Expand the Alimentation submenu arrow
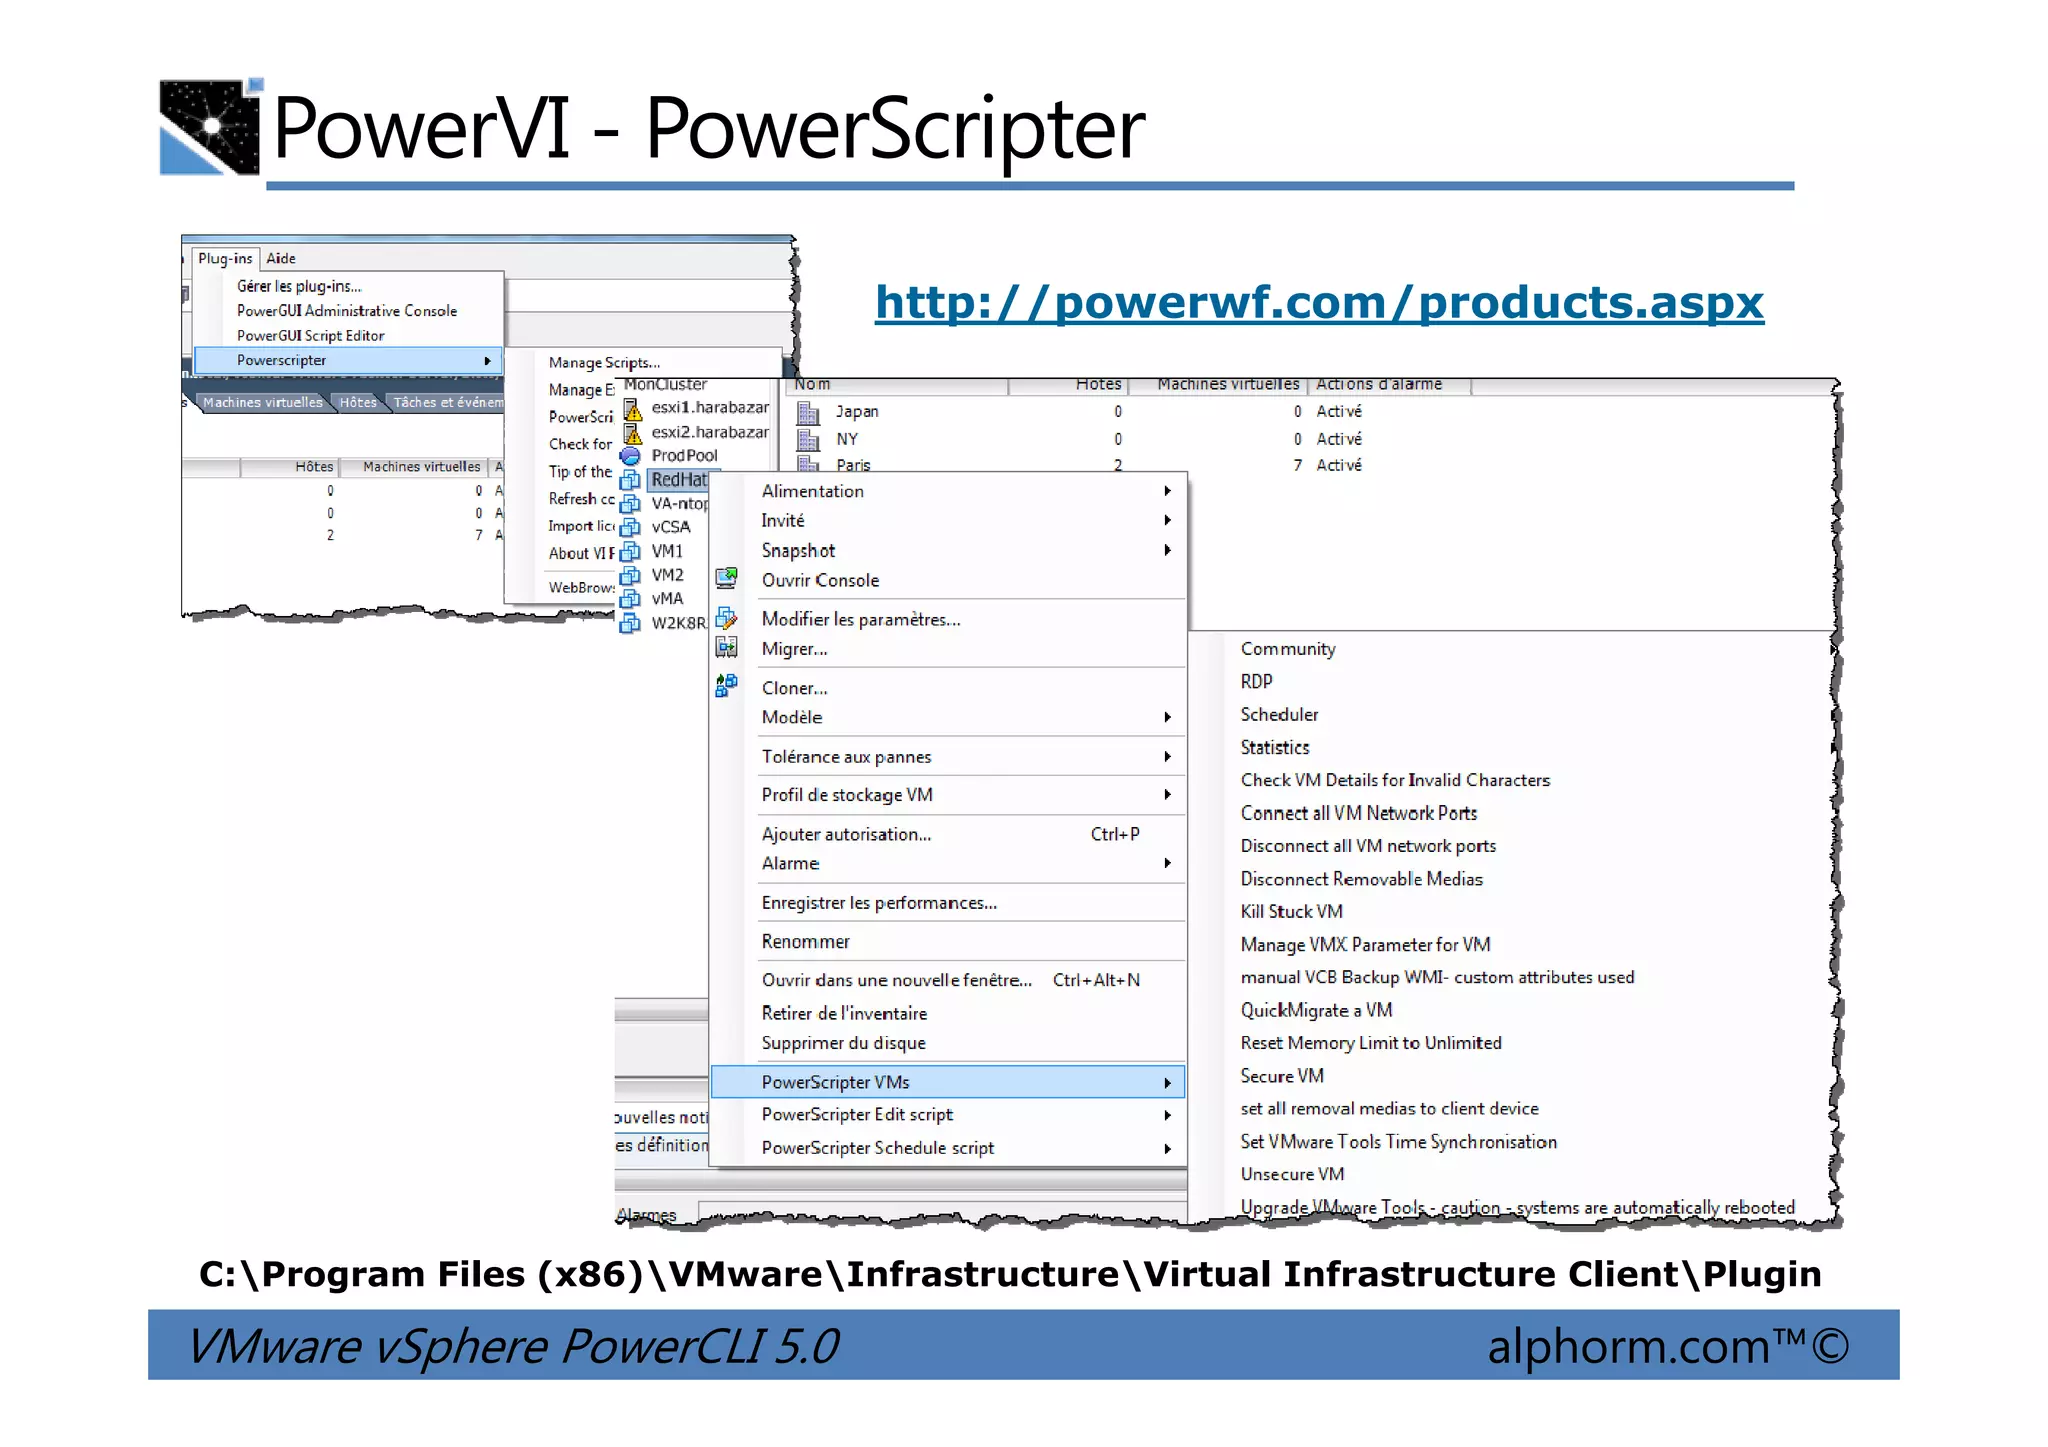 [1167, 491]
